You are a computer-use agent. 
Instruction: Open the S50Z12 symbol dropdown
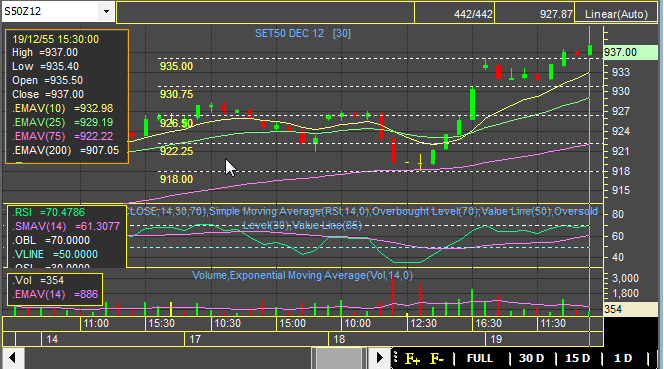(x=106, y=11)
